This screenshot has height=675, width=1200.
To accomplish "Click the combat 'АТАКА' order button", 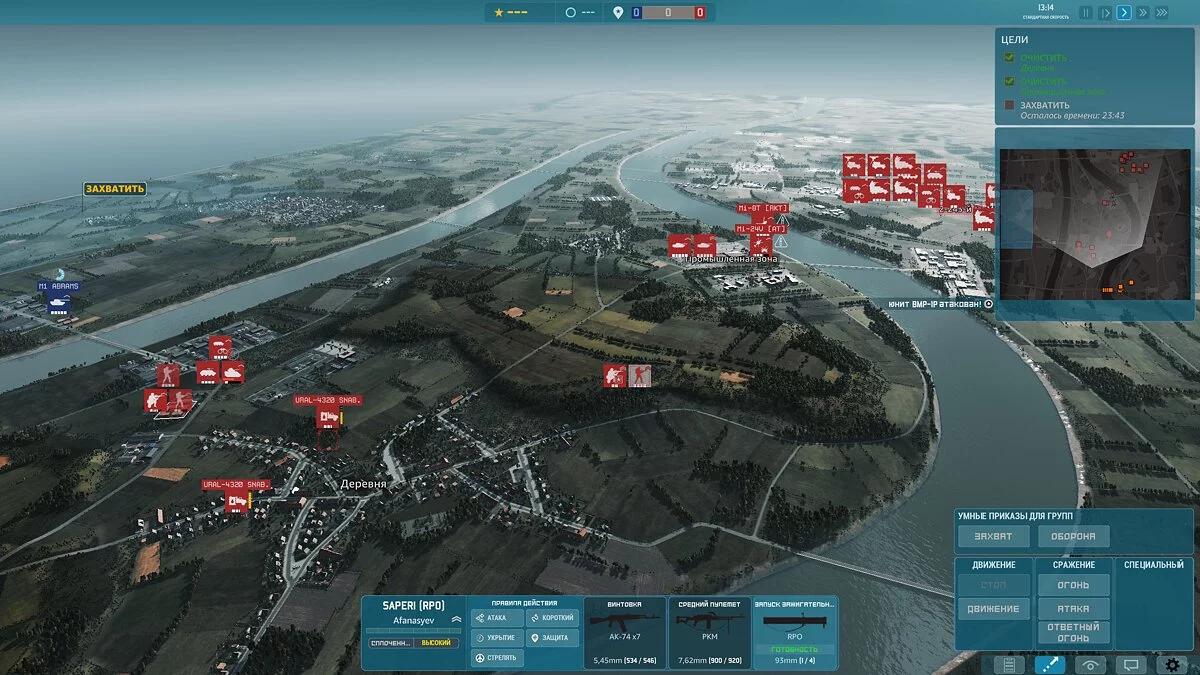I will 1074,609.
